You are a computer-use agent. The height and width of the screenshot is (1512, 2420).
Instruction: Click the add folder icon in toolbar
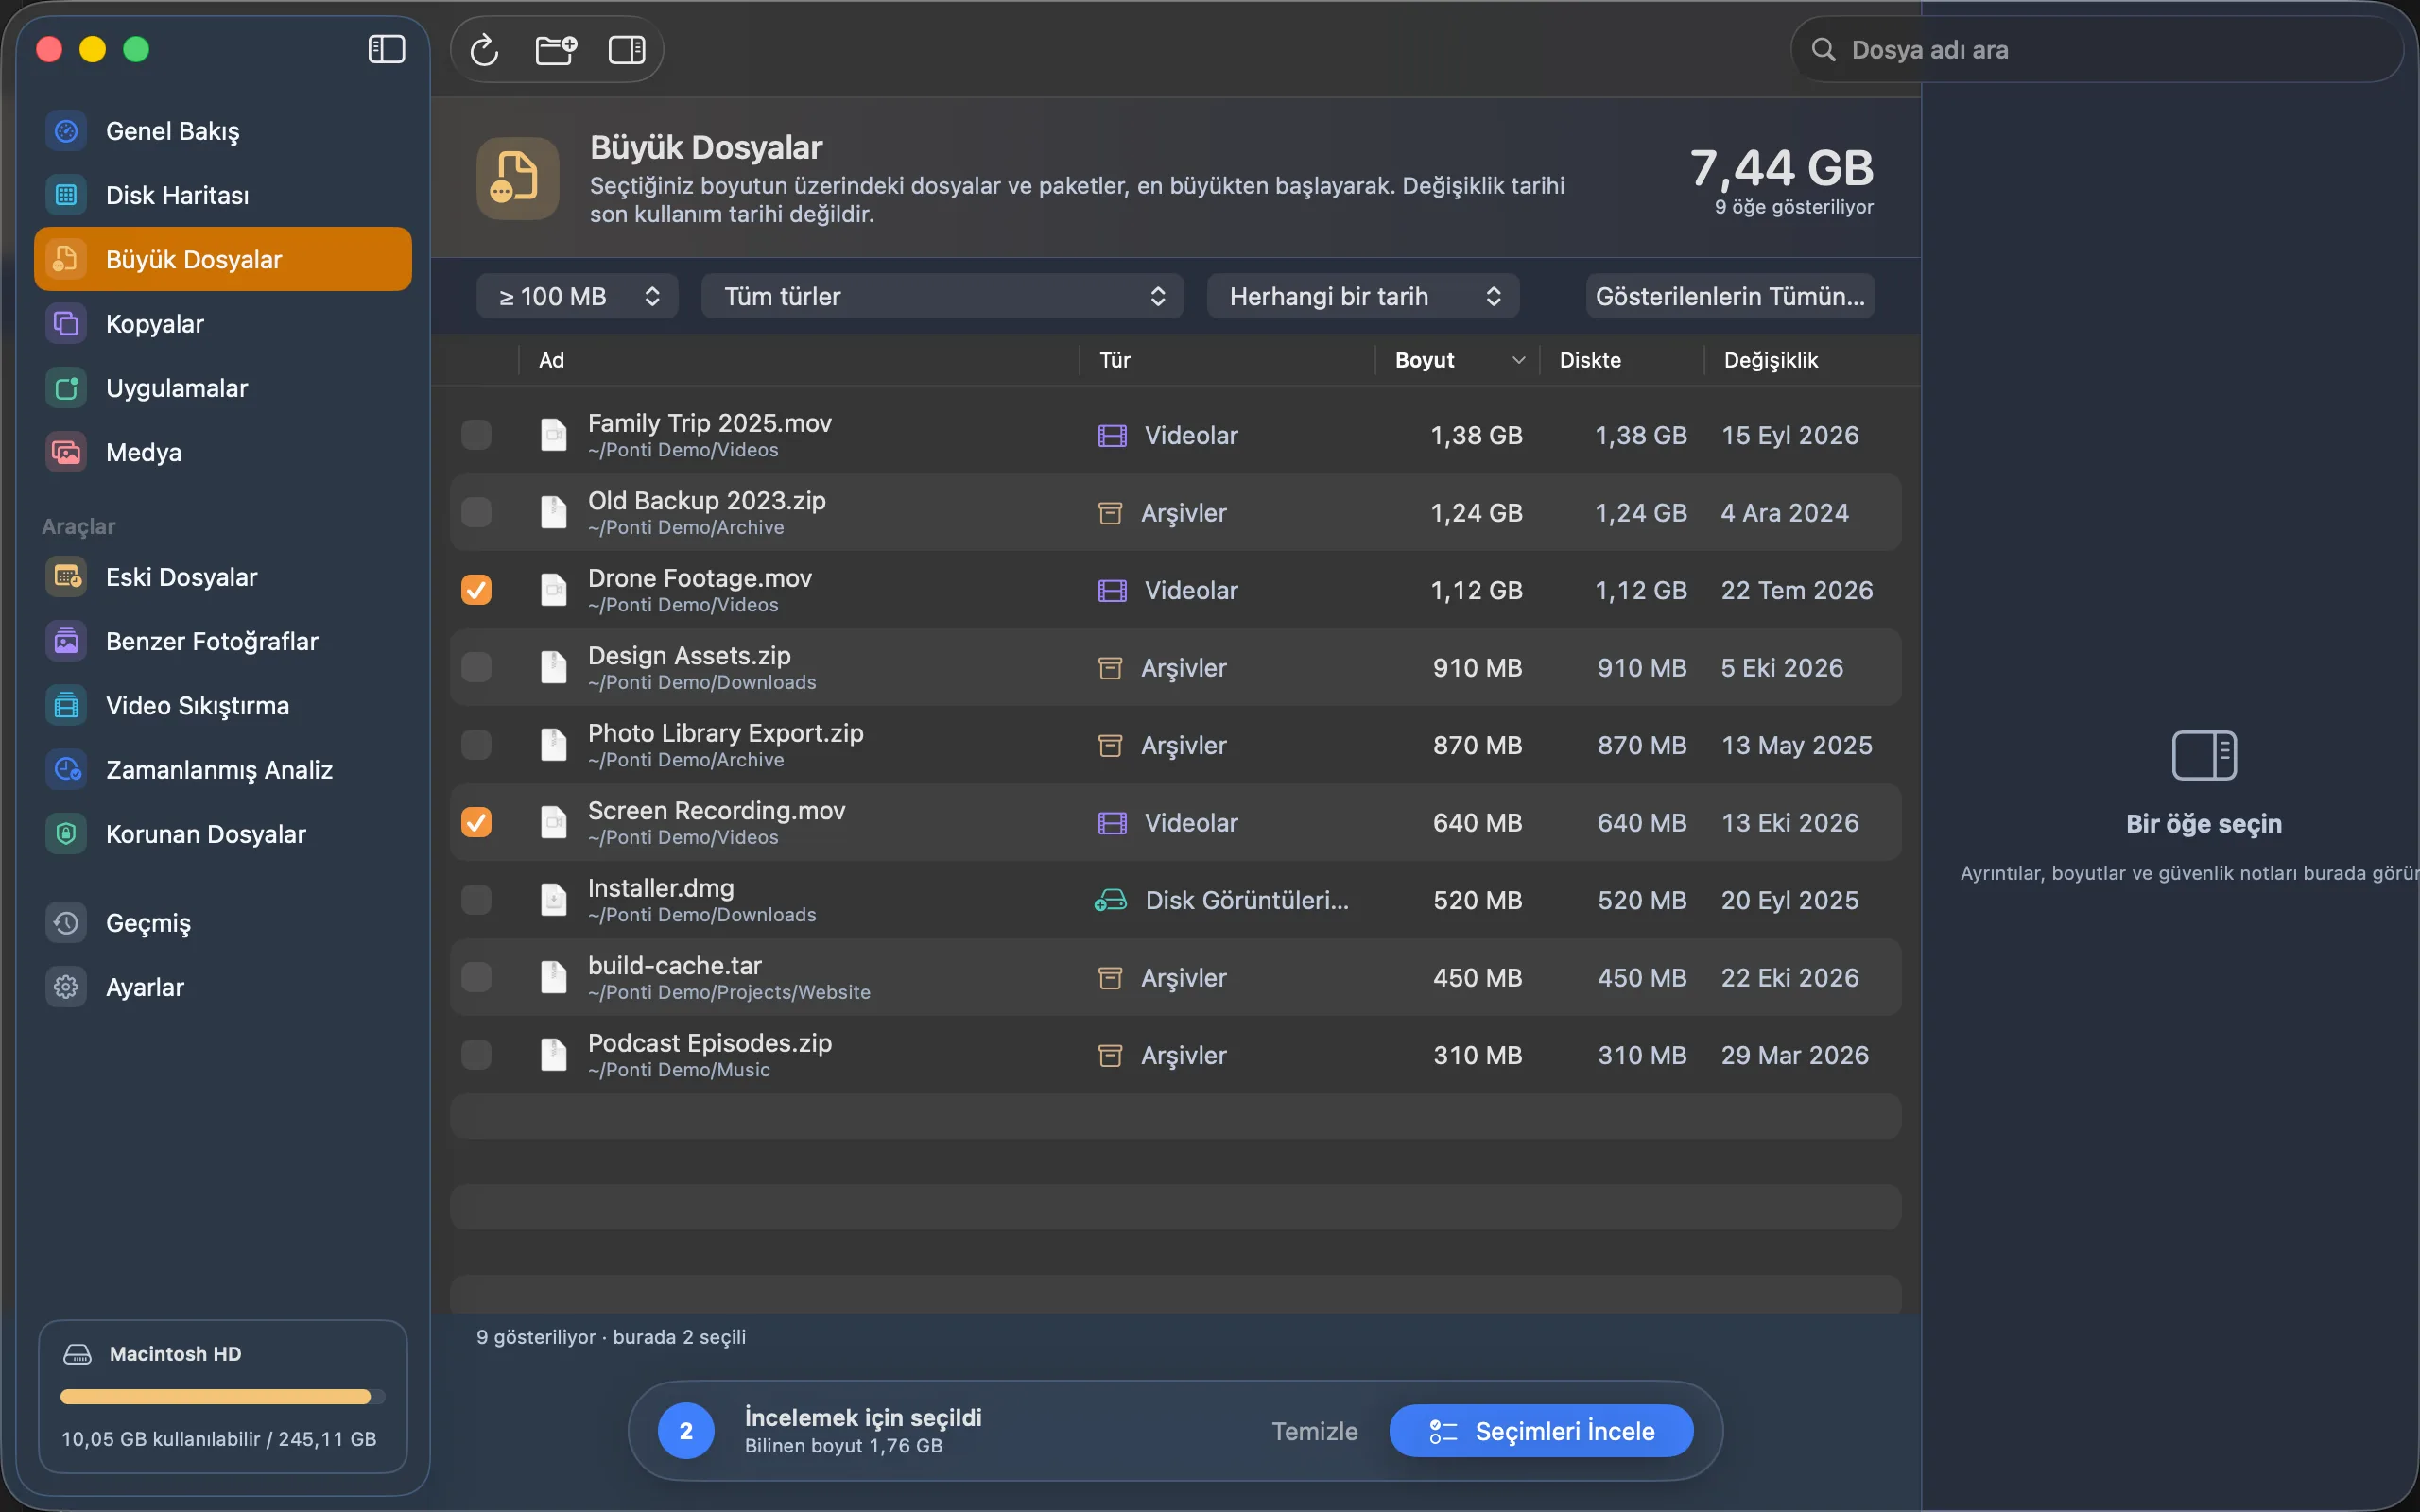[556, 49]
